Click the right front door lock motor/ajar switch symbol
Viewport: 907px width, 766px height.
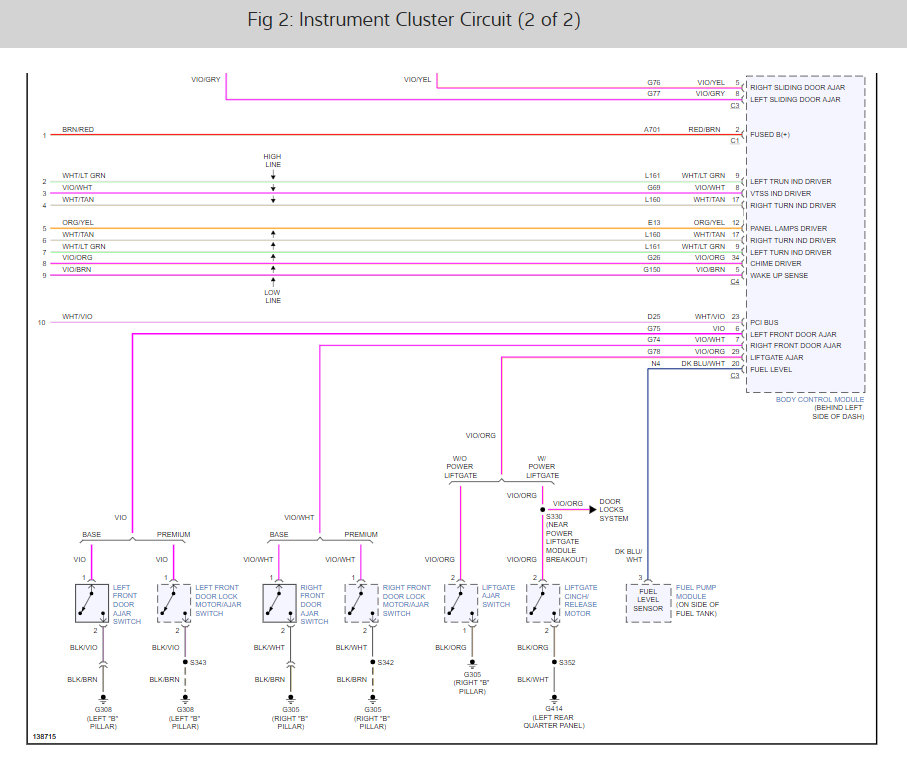pos(362,603)
